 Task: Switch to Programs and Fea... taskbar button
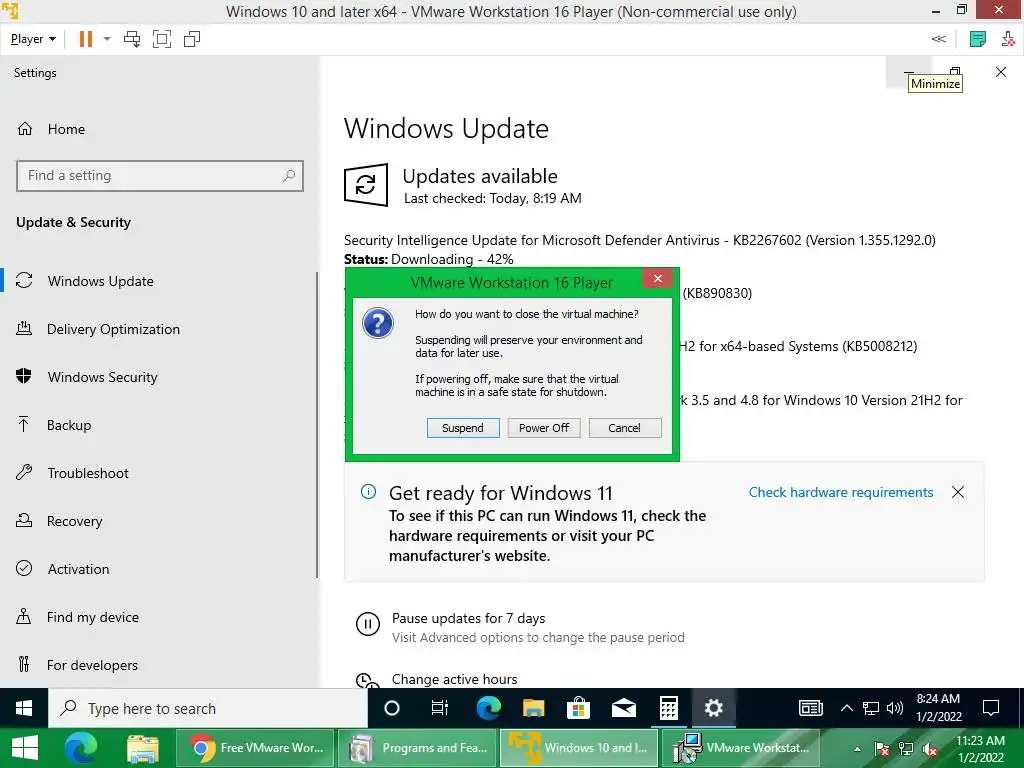(418, 748)
